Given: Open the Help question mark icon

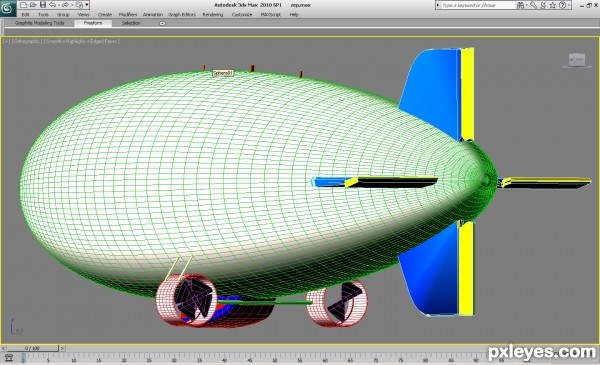Looking at the screenshot, I should pyautogui.click(x=562, y=5).
